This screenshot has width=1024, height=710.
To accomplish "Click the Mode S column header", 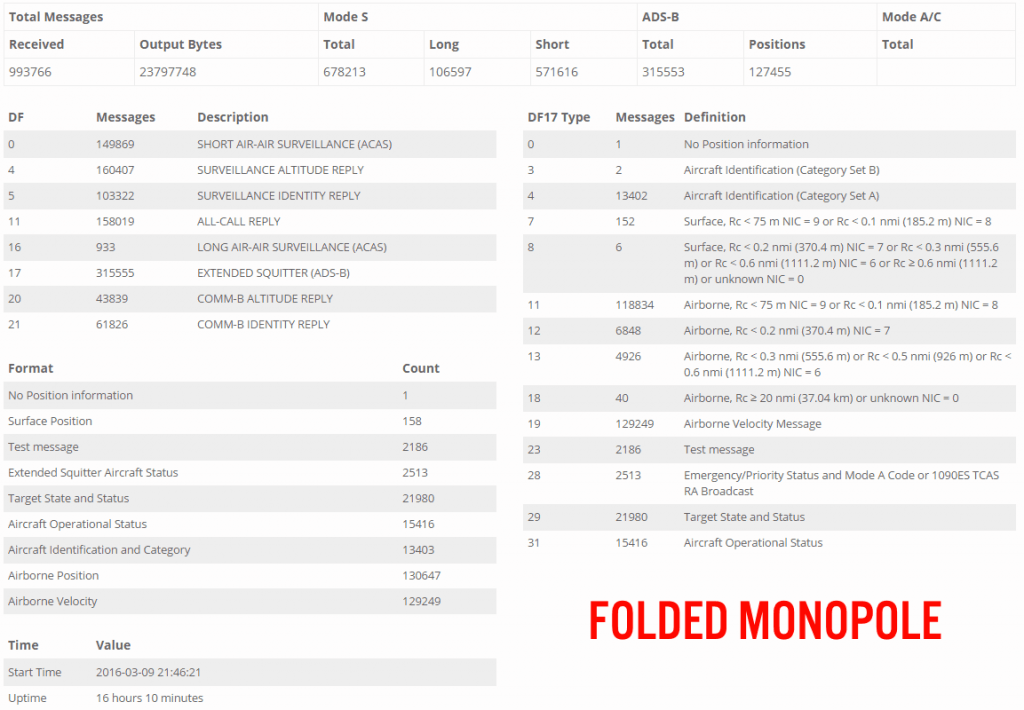I will 348,17.
